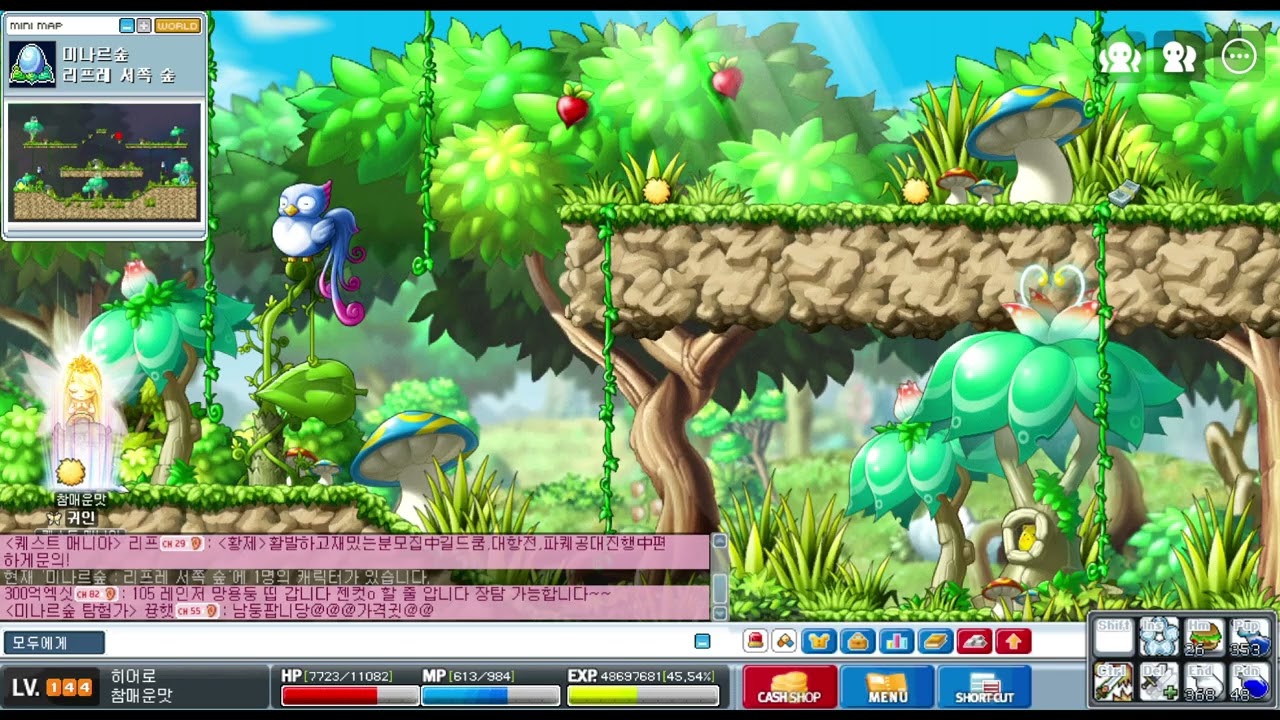
Task: Click the 미나르숲 region name in mini map
Action: pyautogui.click(x=96, y=54)
